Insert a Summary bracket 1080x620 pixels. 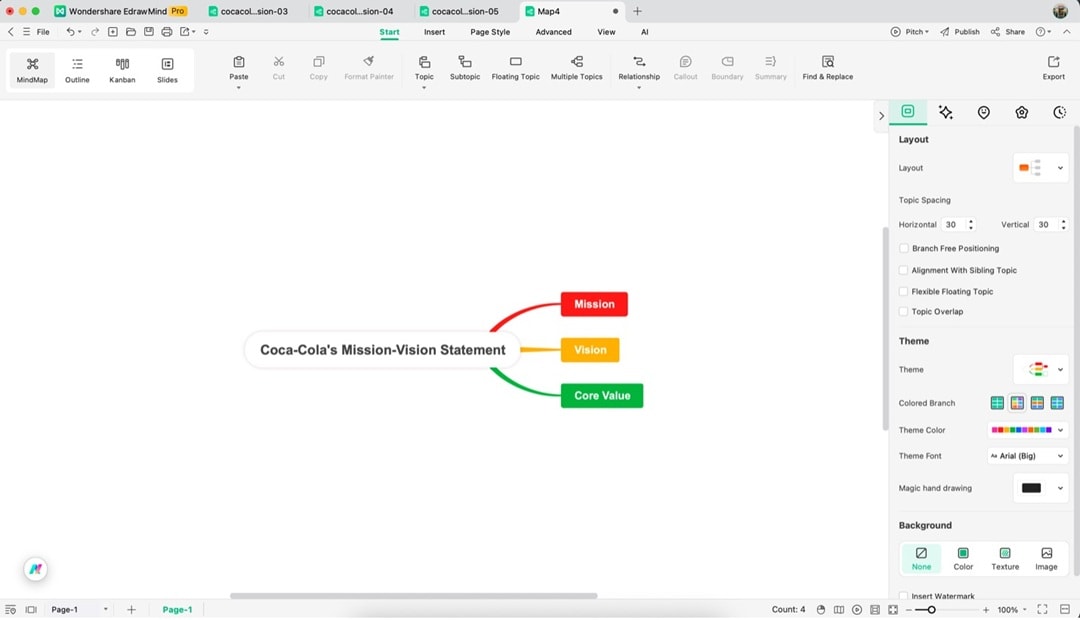[x=771, y=68]
